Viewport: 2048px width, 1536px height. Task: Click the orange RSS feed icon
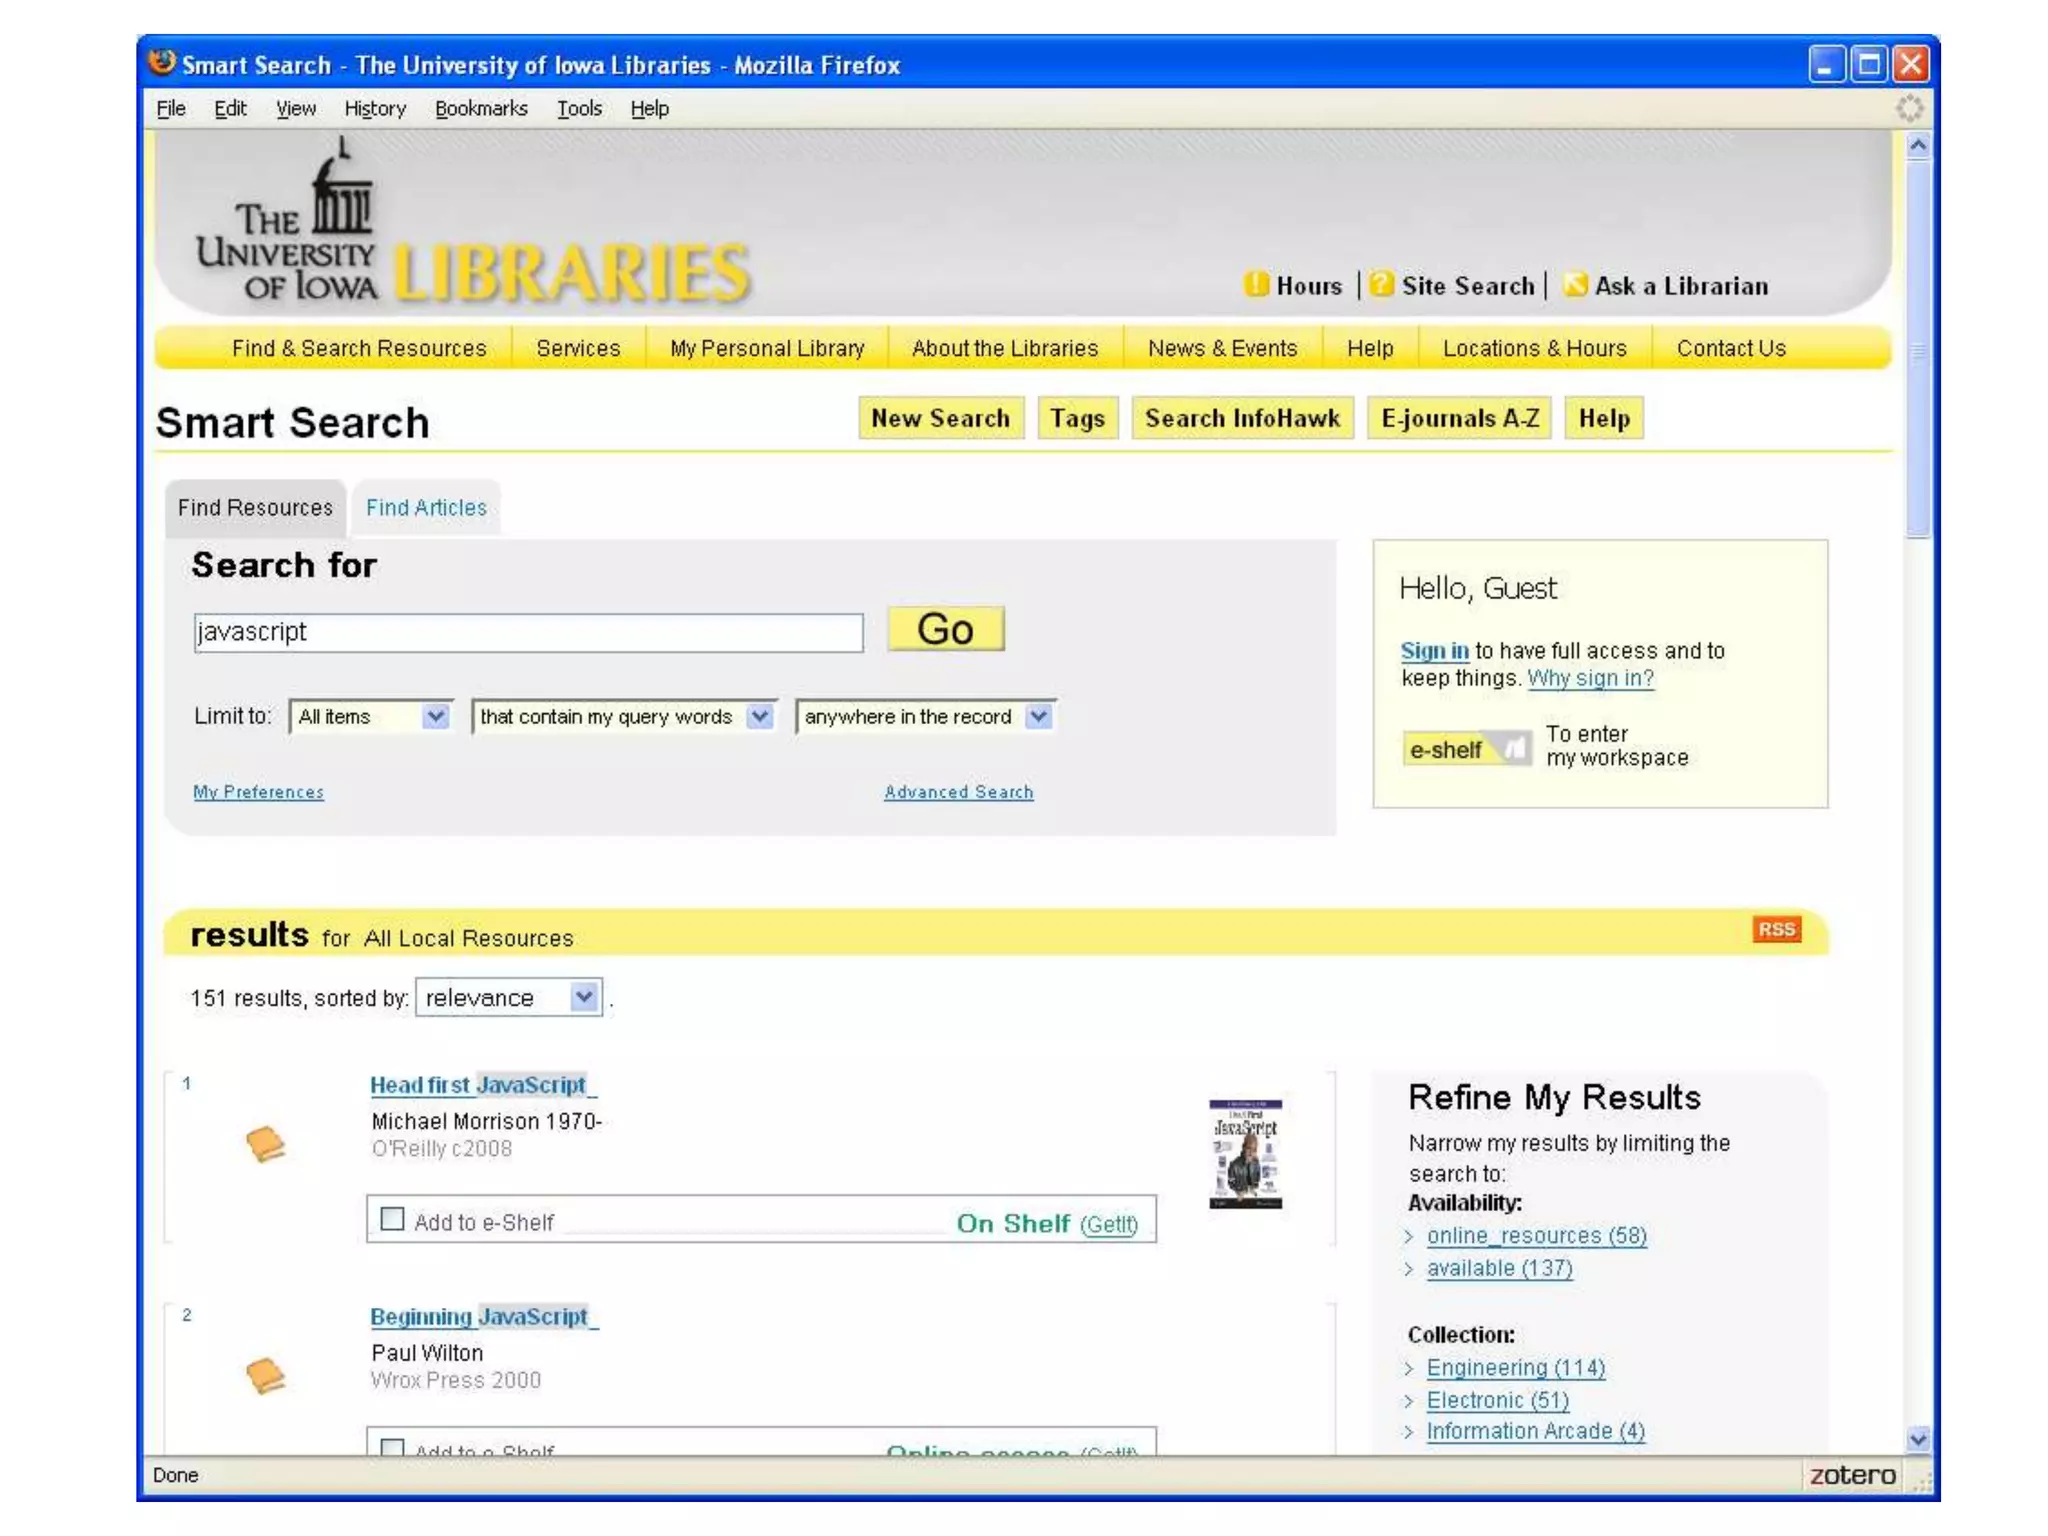[x=1776, y=929]
